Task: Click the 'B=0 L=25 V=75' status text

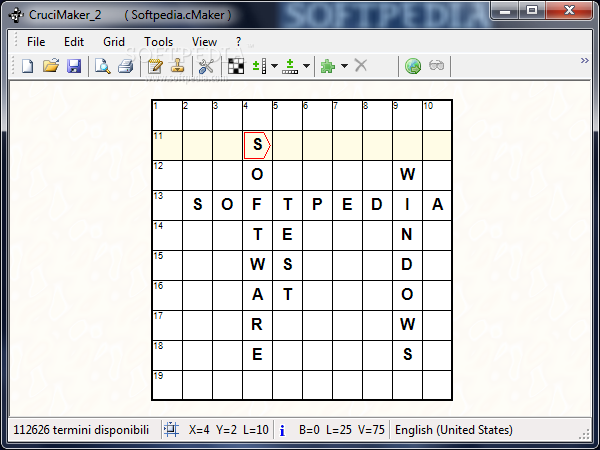Action: [x=342, y=430]
